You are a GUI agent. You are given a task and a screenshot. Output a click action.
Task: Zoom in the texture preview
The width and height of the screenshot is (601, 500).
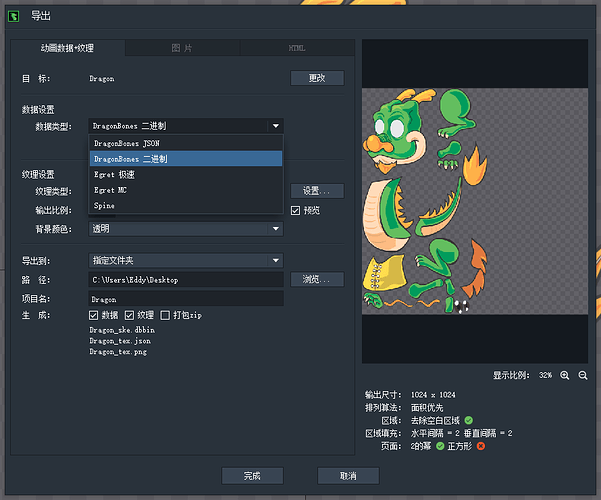coord(565,375)
